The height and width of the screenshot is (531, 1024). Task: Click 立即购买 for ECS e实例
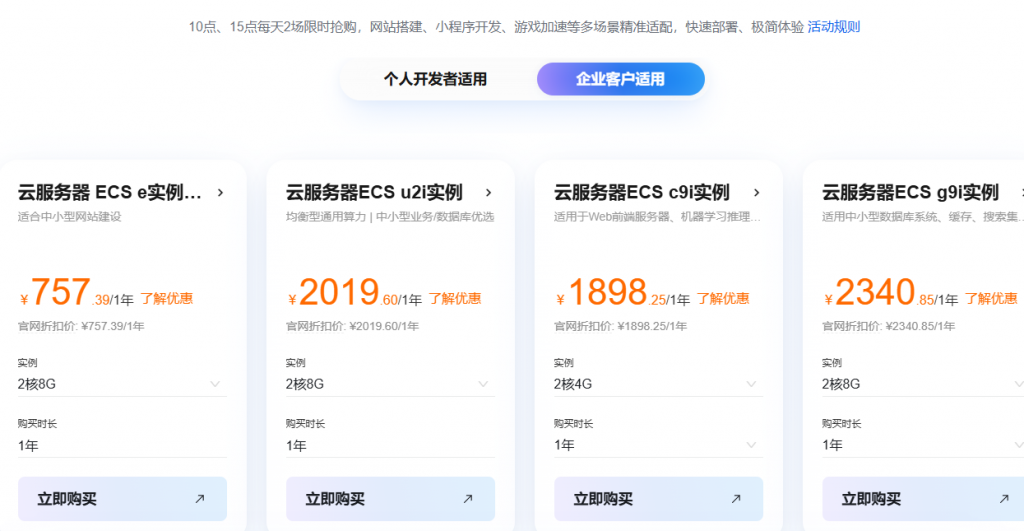pos(122,499)
